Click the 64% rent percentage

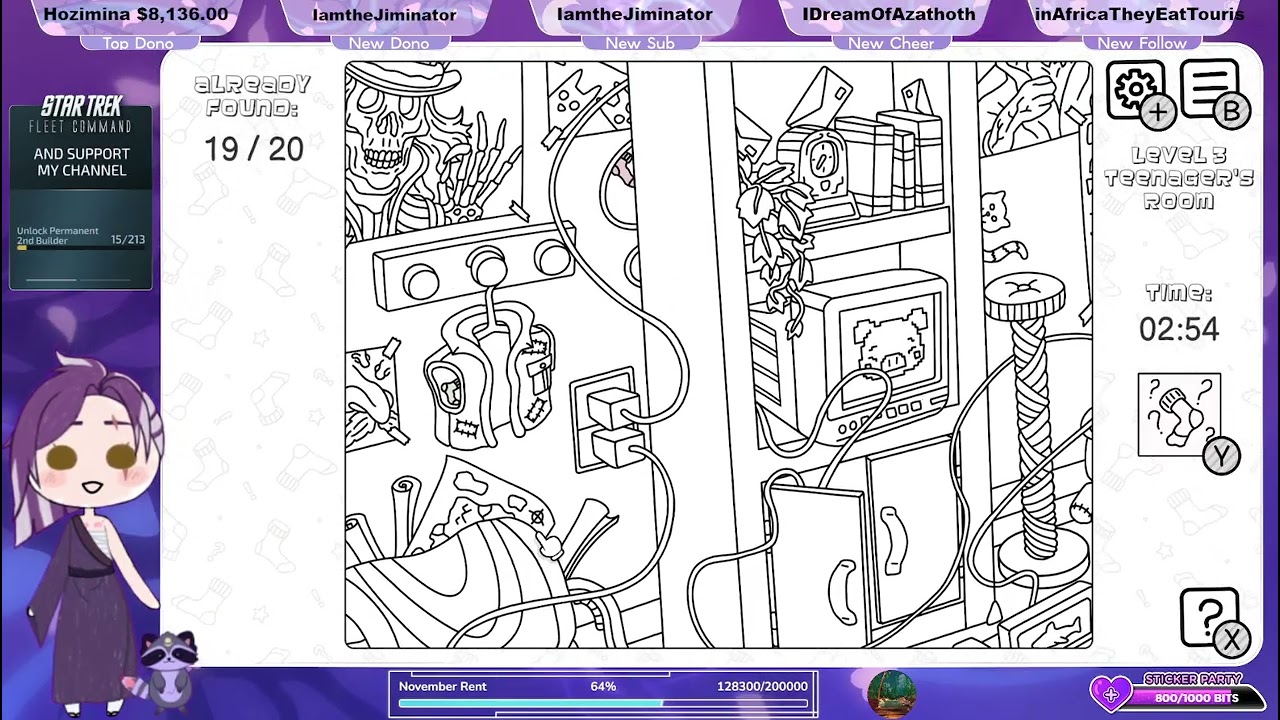click(603, 686)
